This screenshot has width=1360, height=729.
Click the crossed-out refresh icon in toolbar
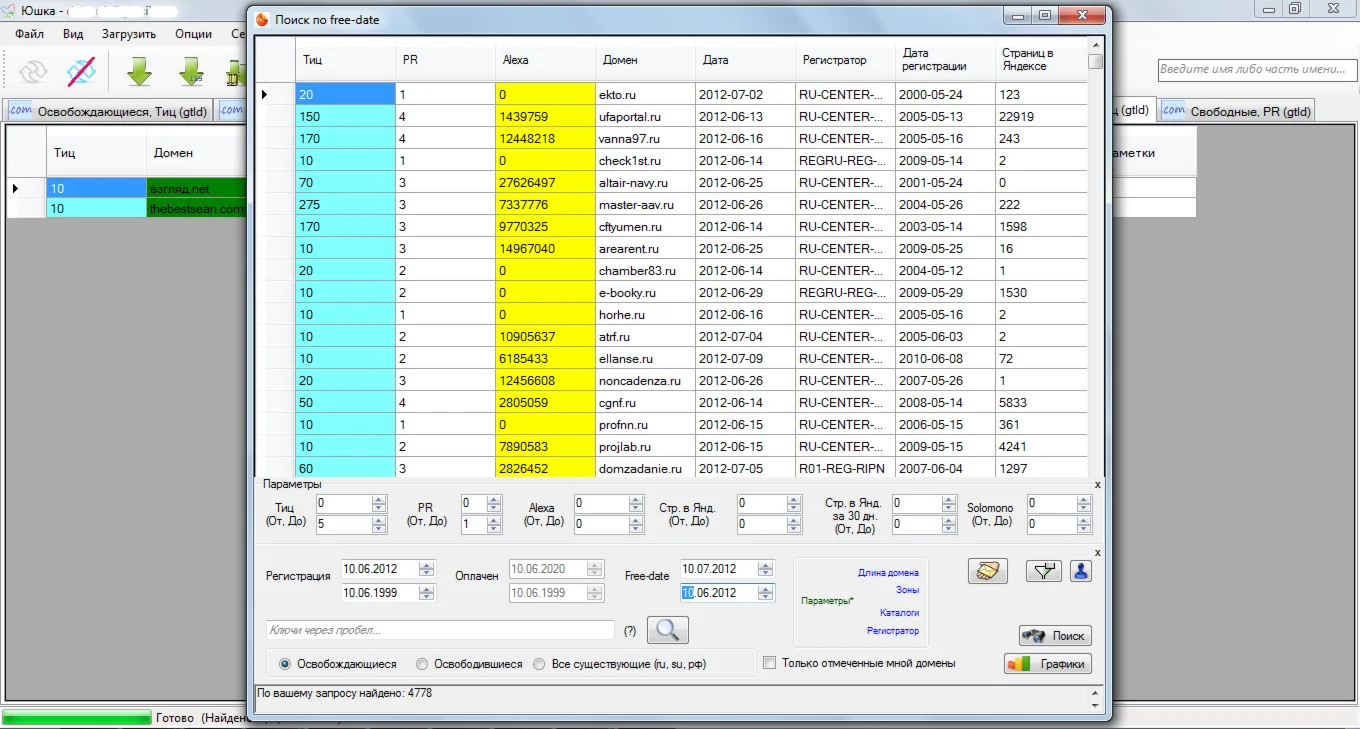pyautogui.click(x=81, y=71)
